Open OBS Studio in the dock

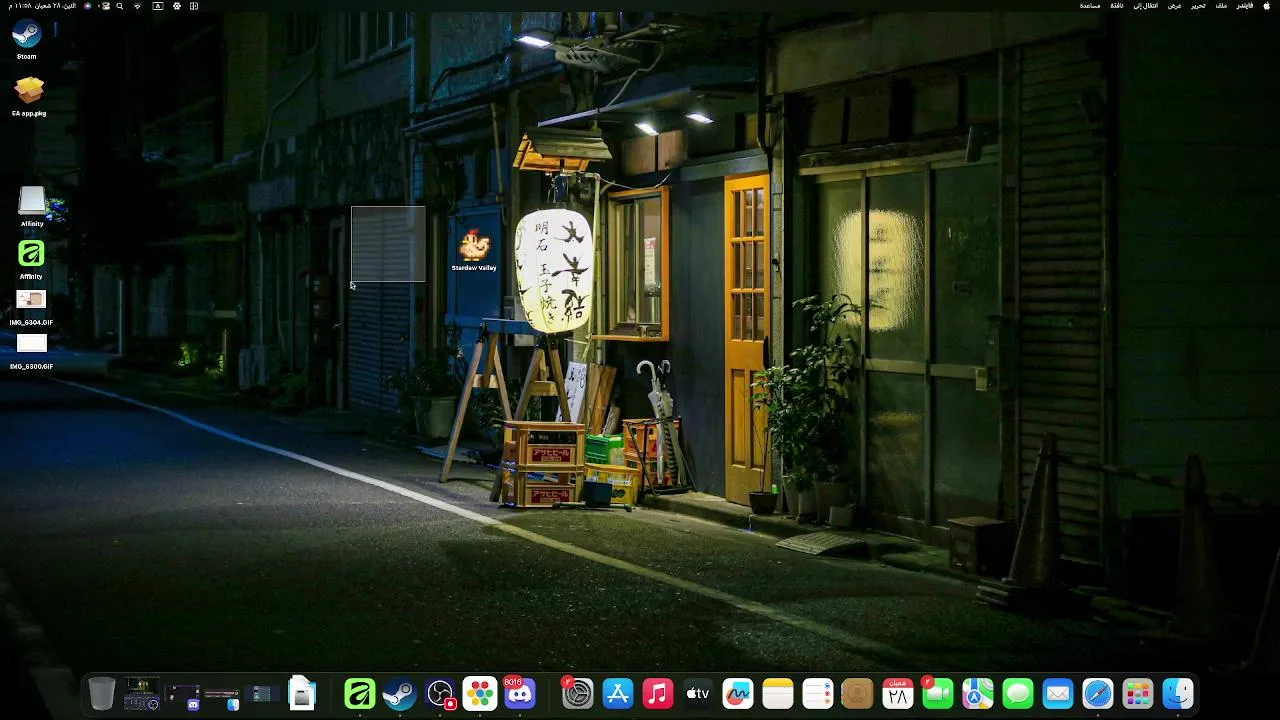click(x=440, y=693)
